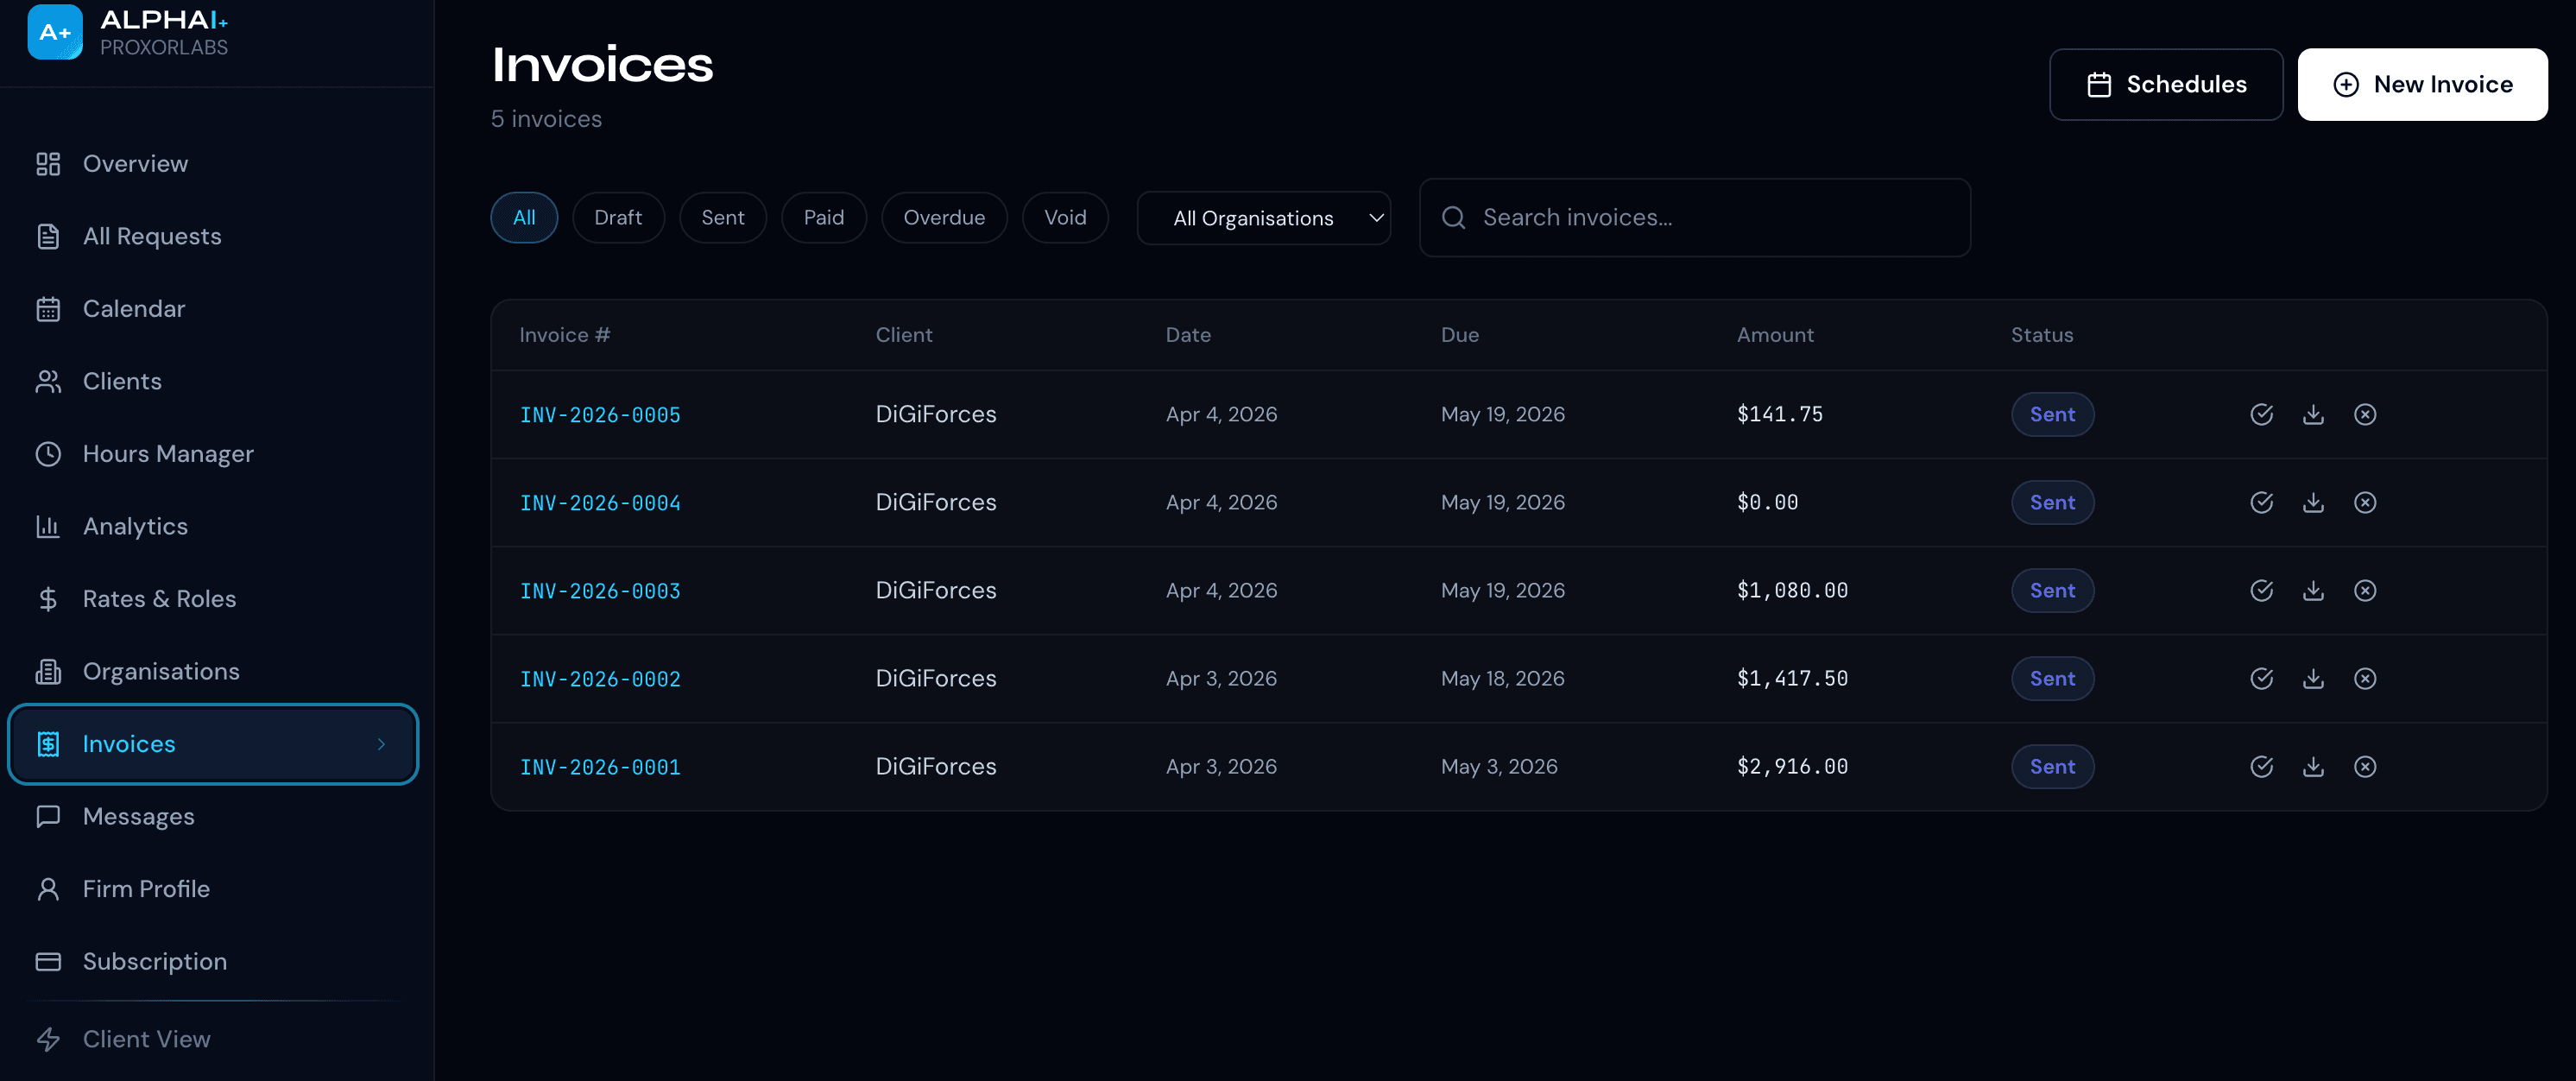Download invoice INV-2026-0002 icon
The height and width of the screenshot is (1081, 2576).
click(x=2313, y=678)
